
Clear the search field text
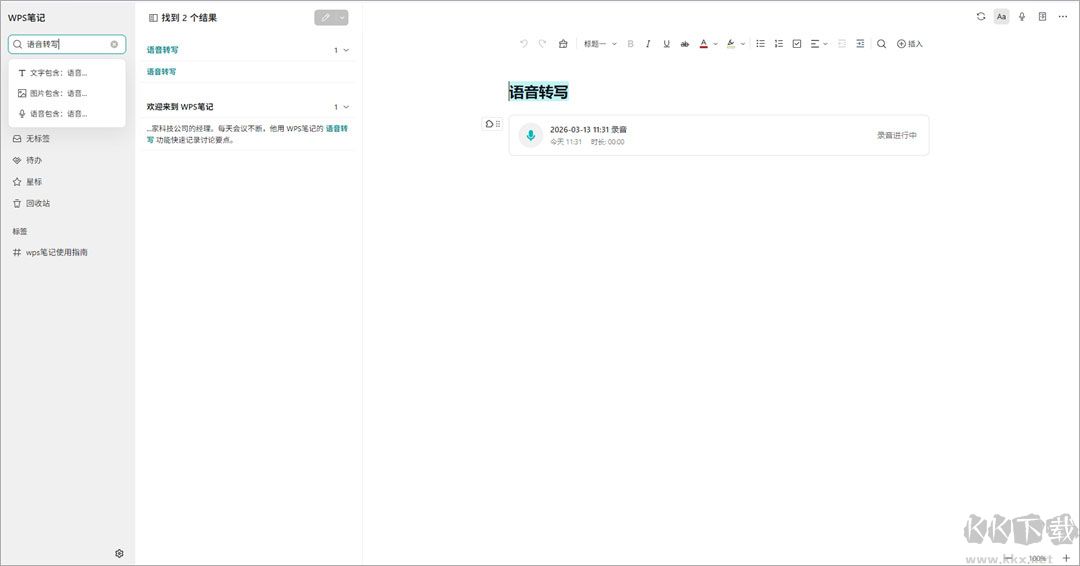click(x=114, y=44)
